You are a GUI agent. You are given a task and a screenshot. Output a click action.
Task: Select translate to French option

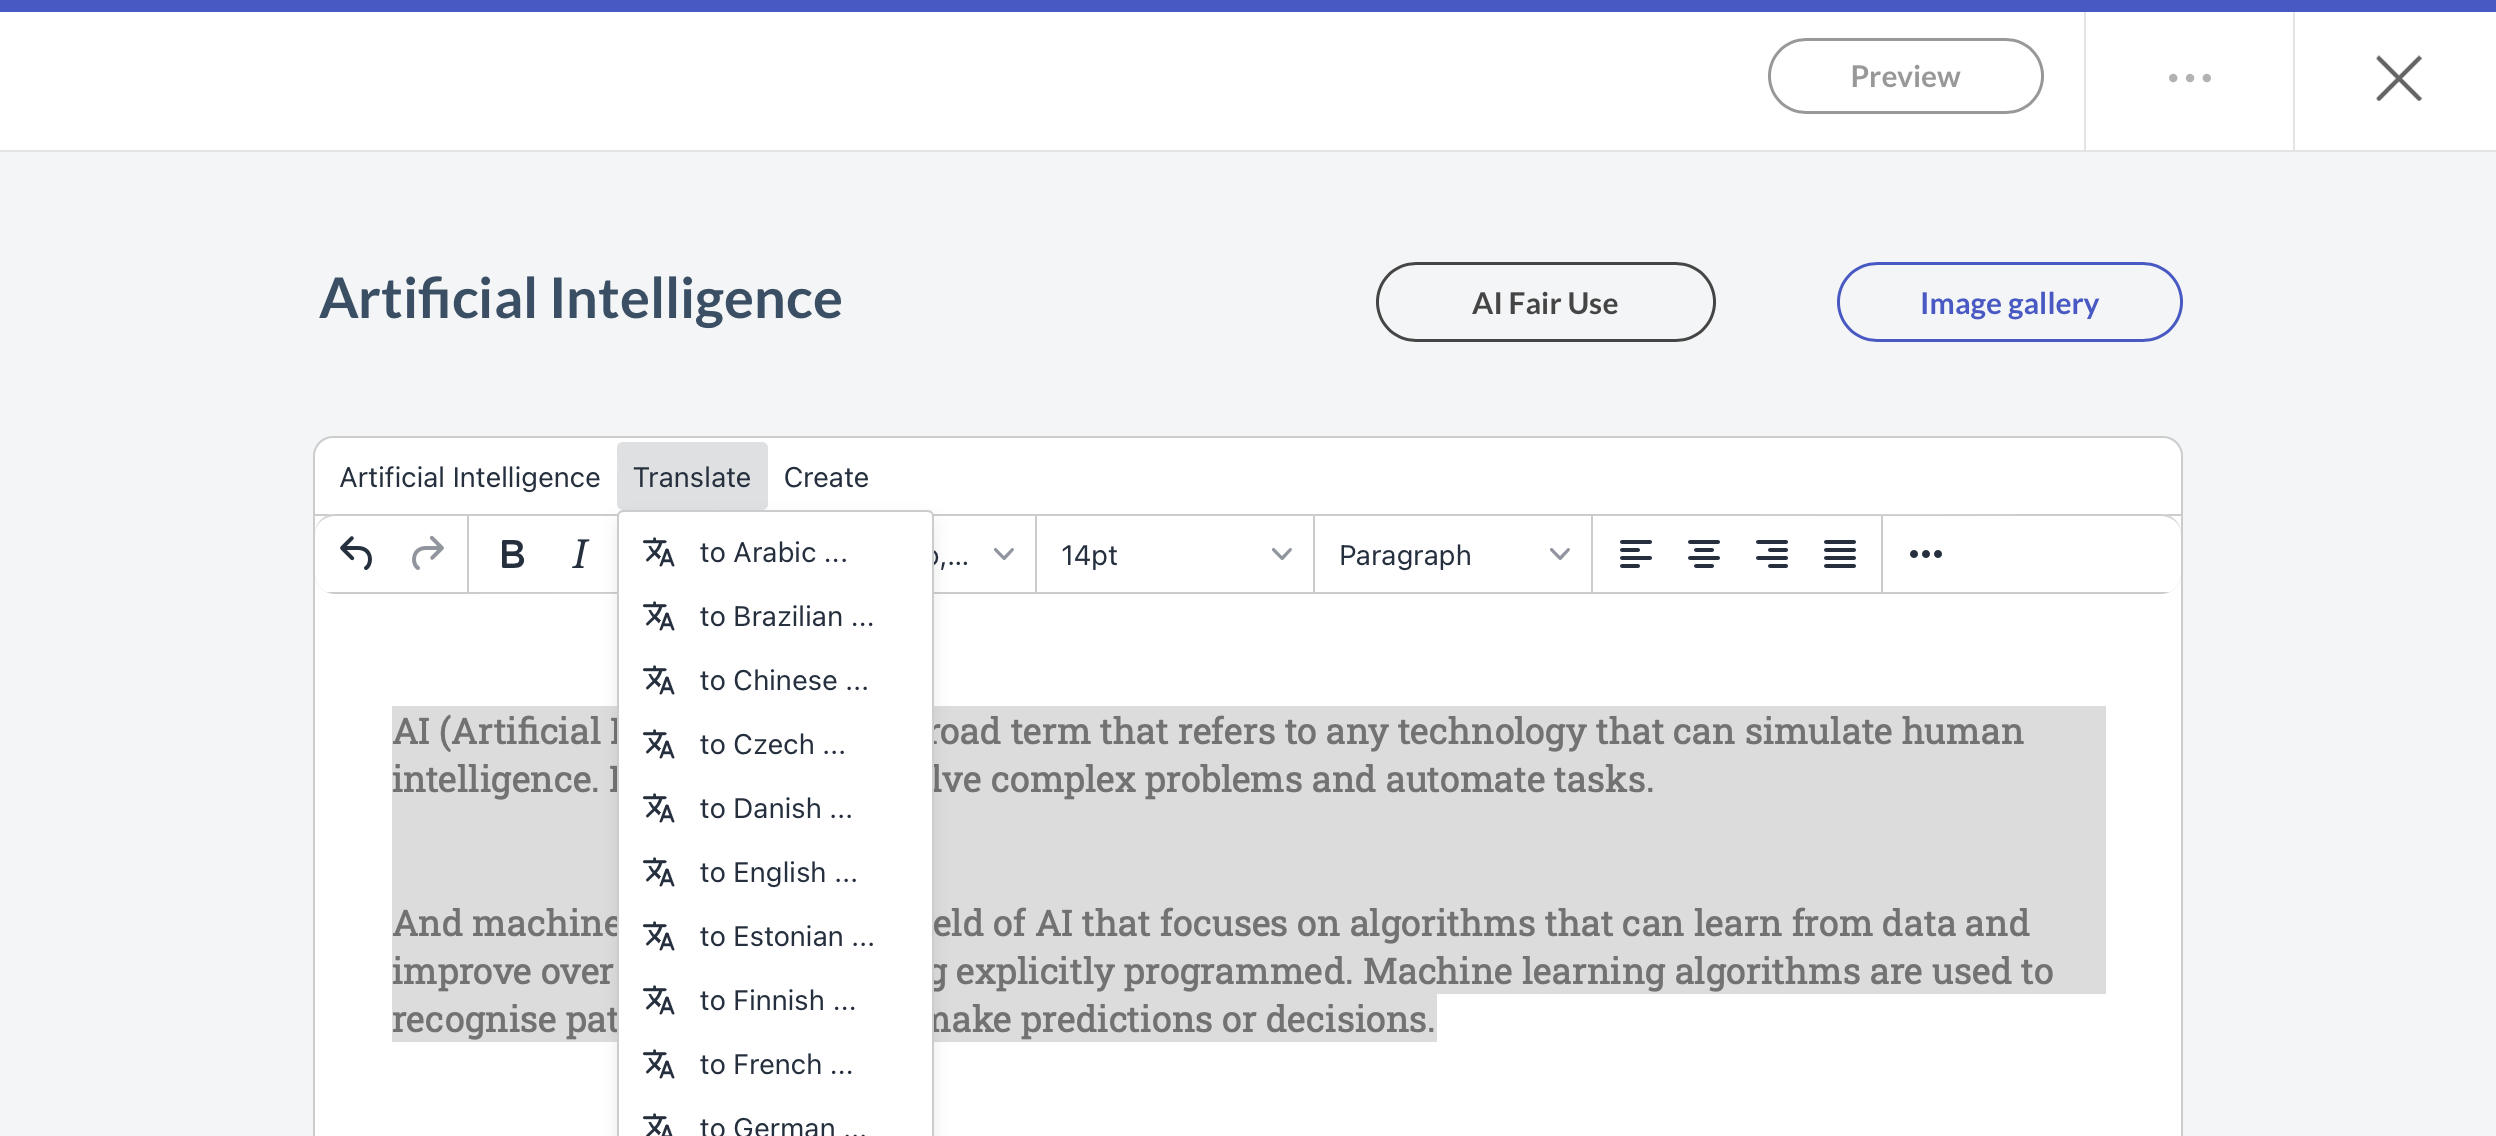click(x=776, y=1064)
